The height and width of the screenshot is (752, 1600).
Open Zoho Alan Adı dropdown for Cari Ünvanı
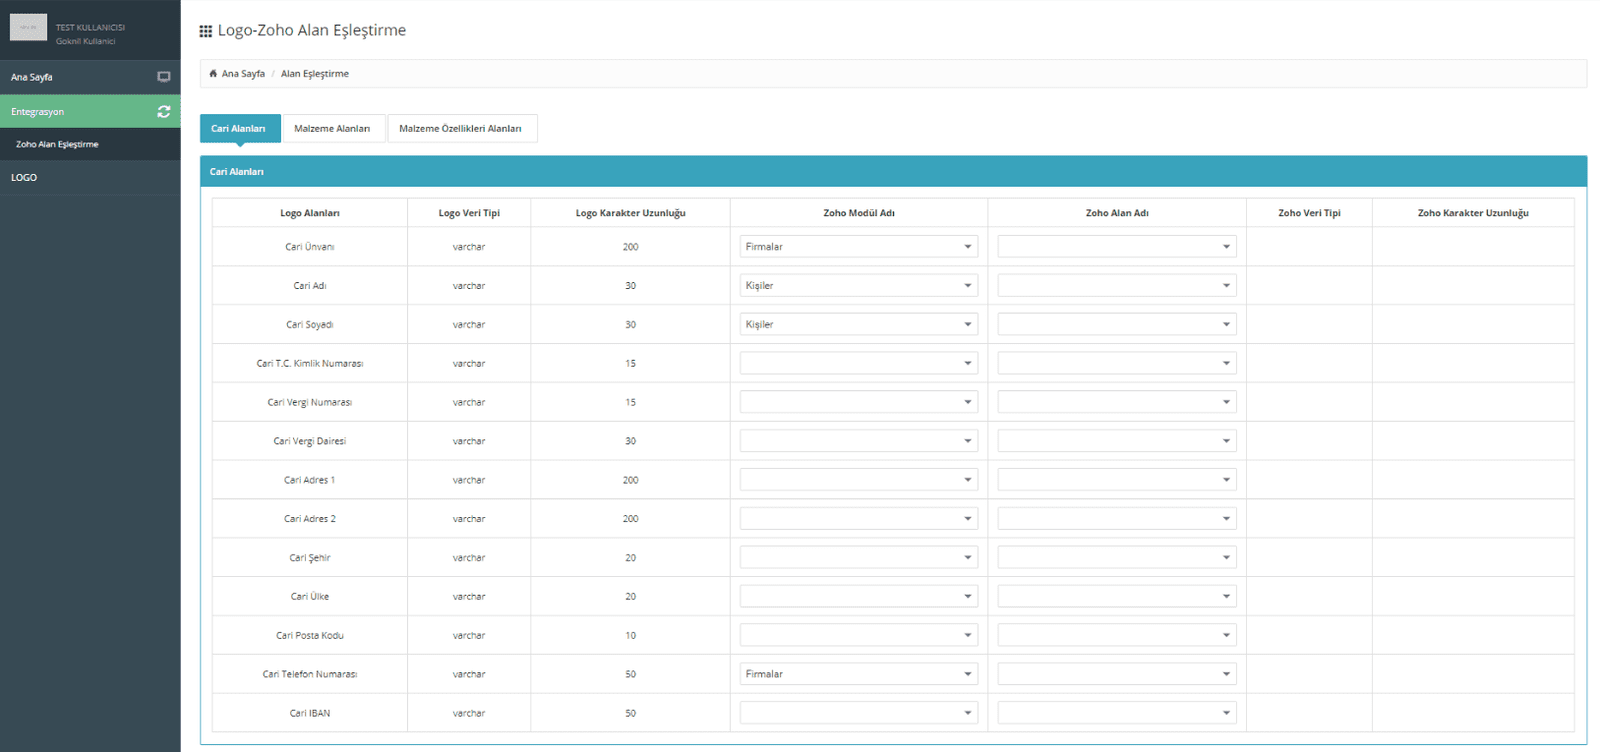1117,246
